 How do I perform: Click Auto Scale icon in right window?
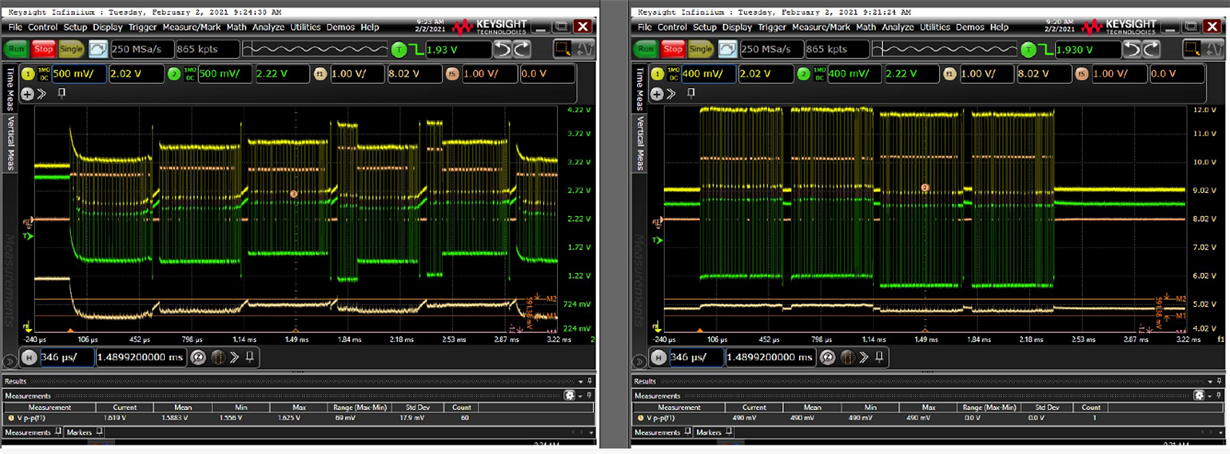pos(728,49)
